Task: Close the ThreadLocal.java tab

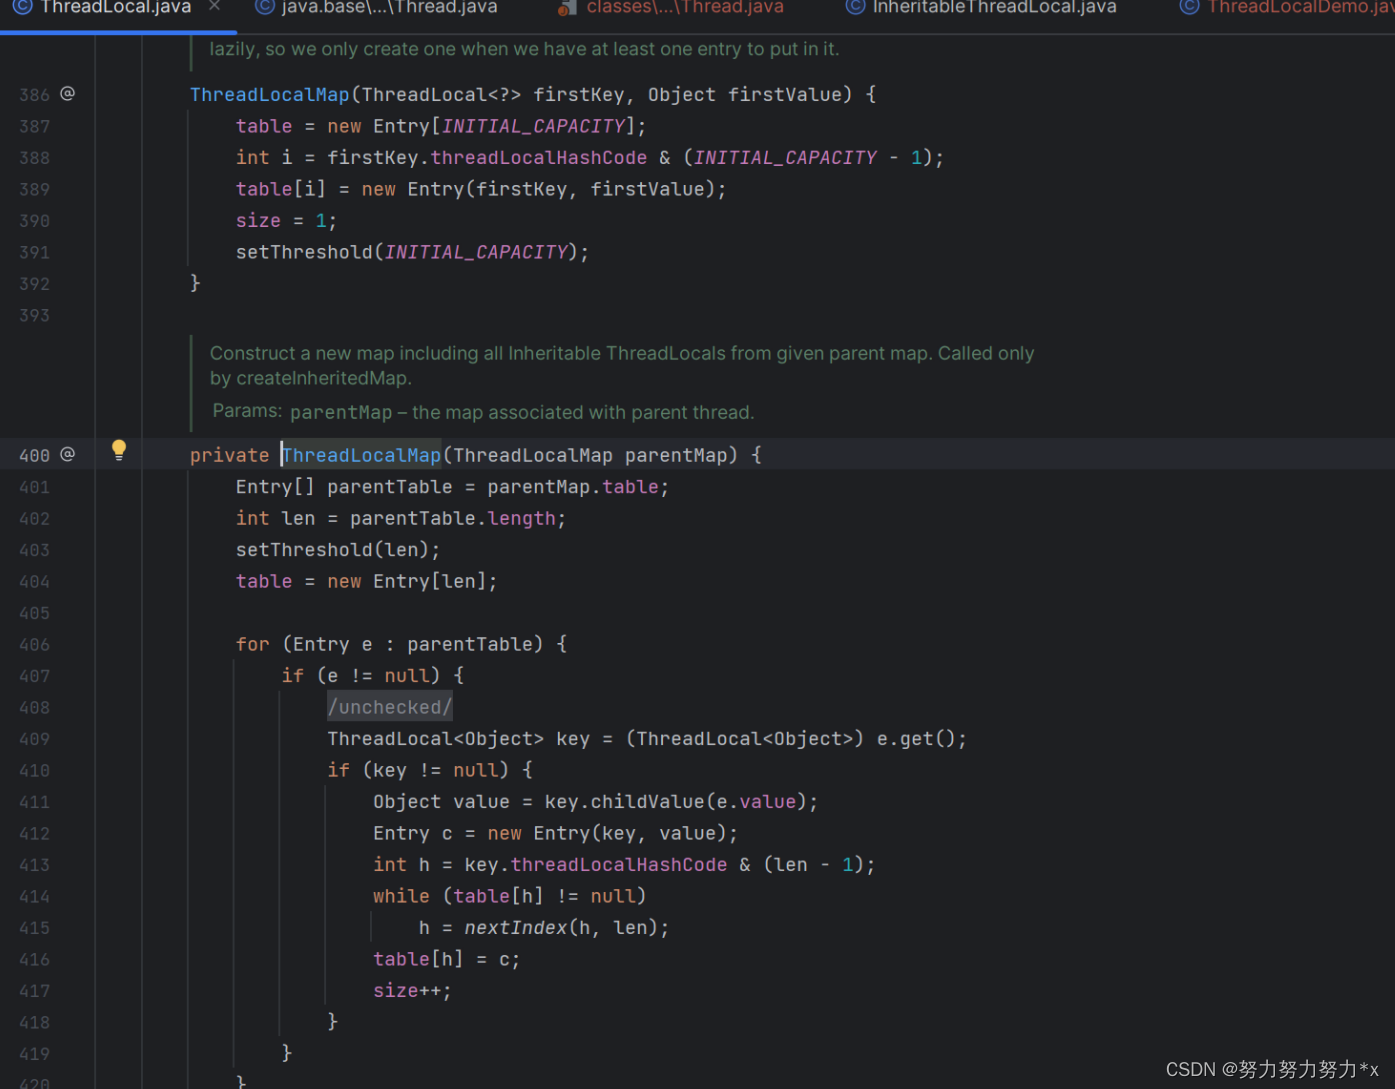Action: (x=214, y=7)
